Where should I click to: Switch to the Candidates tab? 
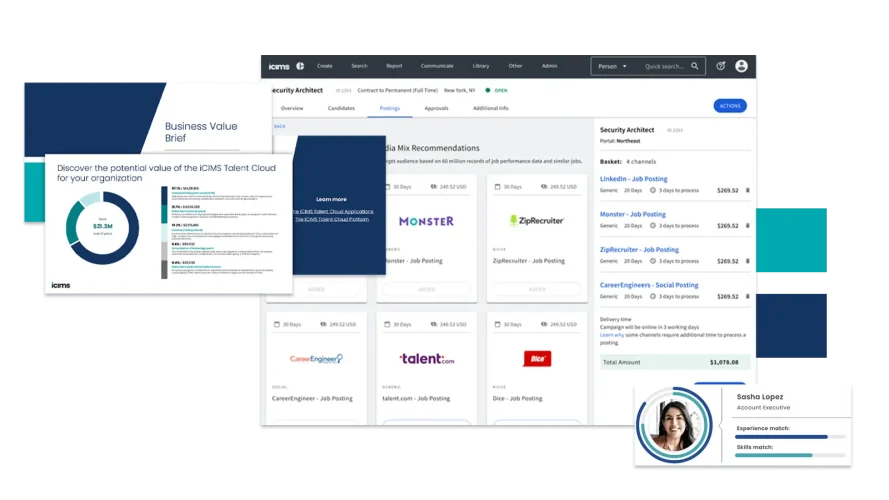point(341,108)
